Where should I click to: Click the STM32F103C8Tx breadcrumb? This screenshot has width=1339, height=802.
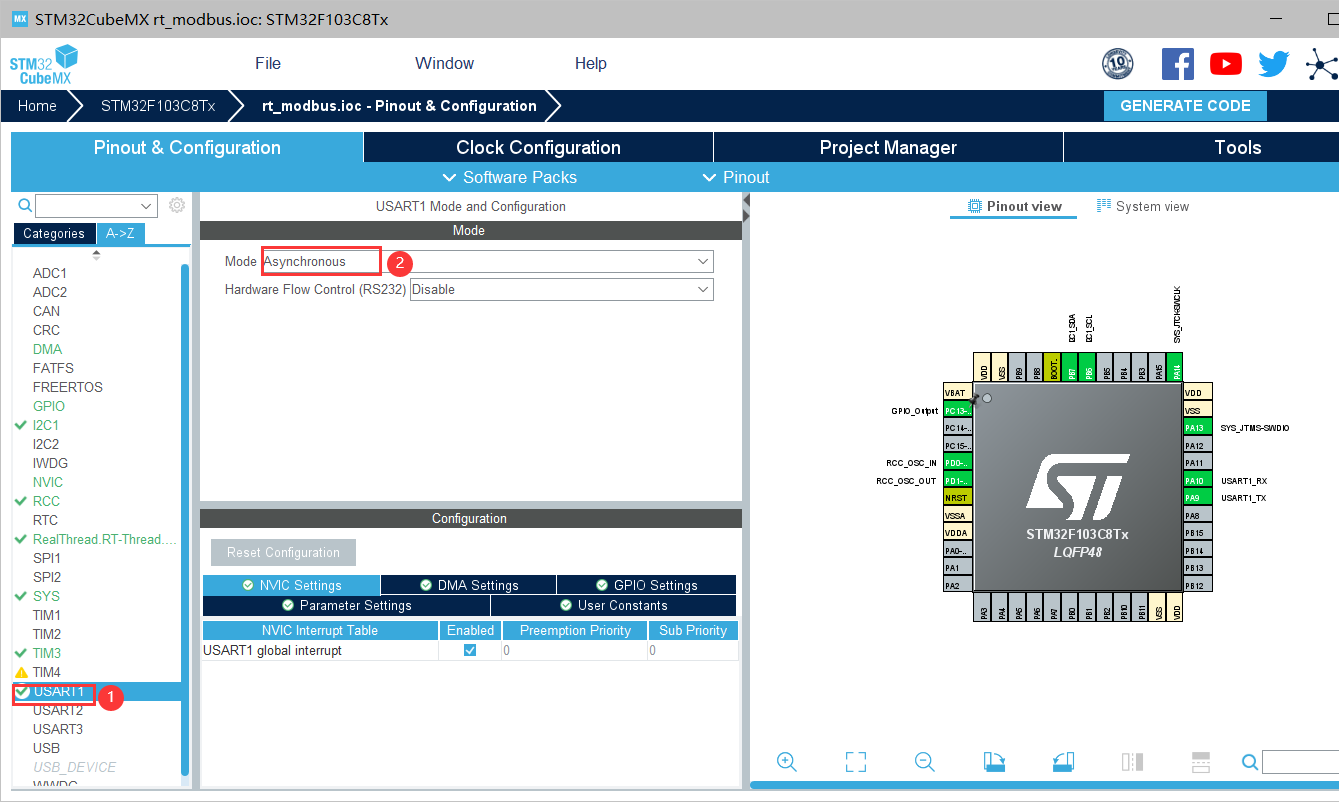tap(158, 106)
